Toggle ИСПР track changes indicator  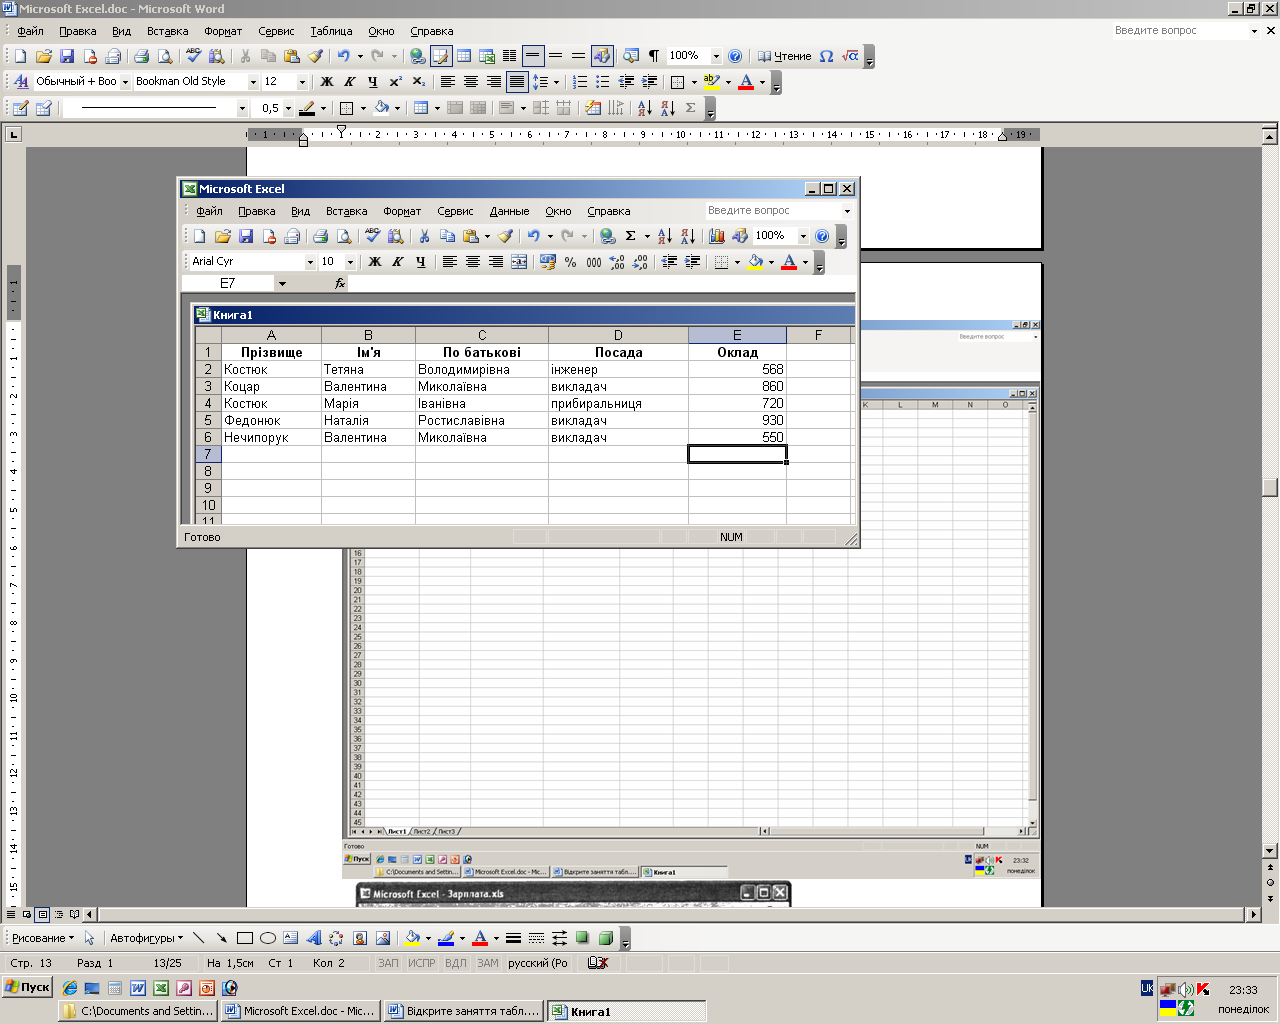click(422, 963)
